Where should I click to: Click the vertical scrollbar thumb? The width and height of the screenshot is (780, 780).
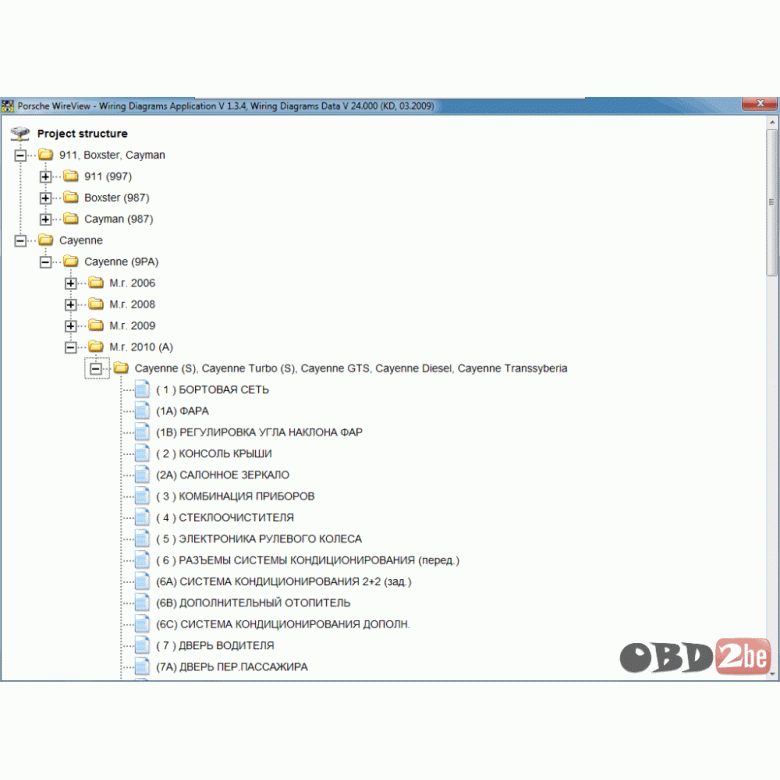point(772,203)
